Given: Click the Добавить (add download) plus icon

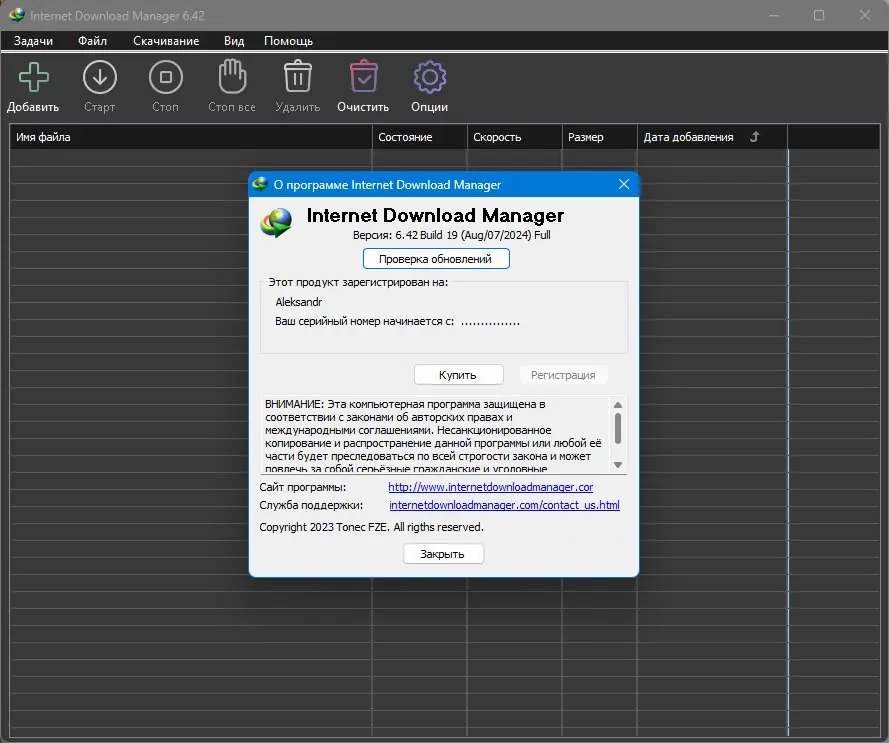Looking at the screenshot, I should (x=33, y=77).
